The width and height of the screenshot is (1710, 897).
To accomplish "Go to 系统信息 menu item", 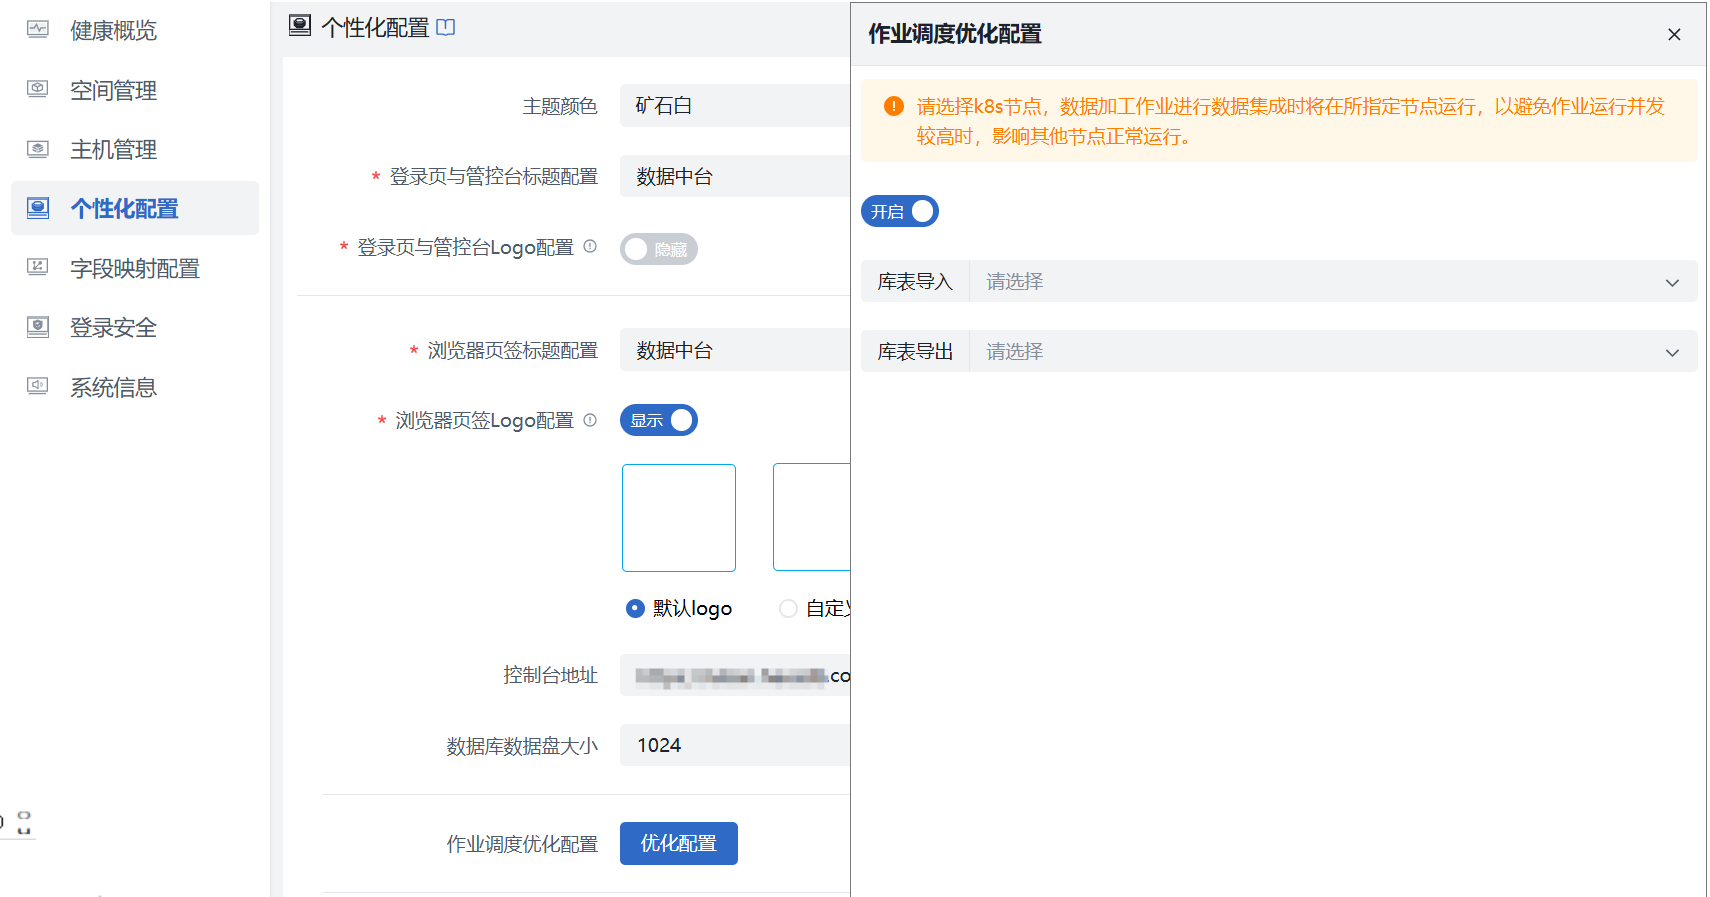I will pos(113,387).
